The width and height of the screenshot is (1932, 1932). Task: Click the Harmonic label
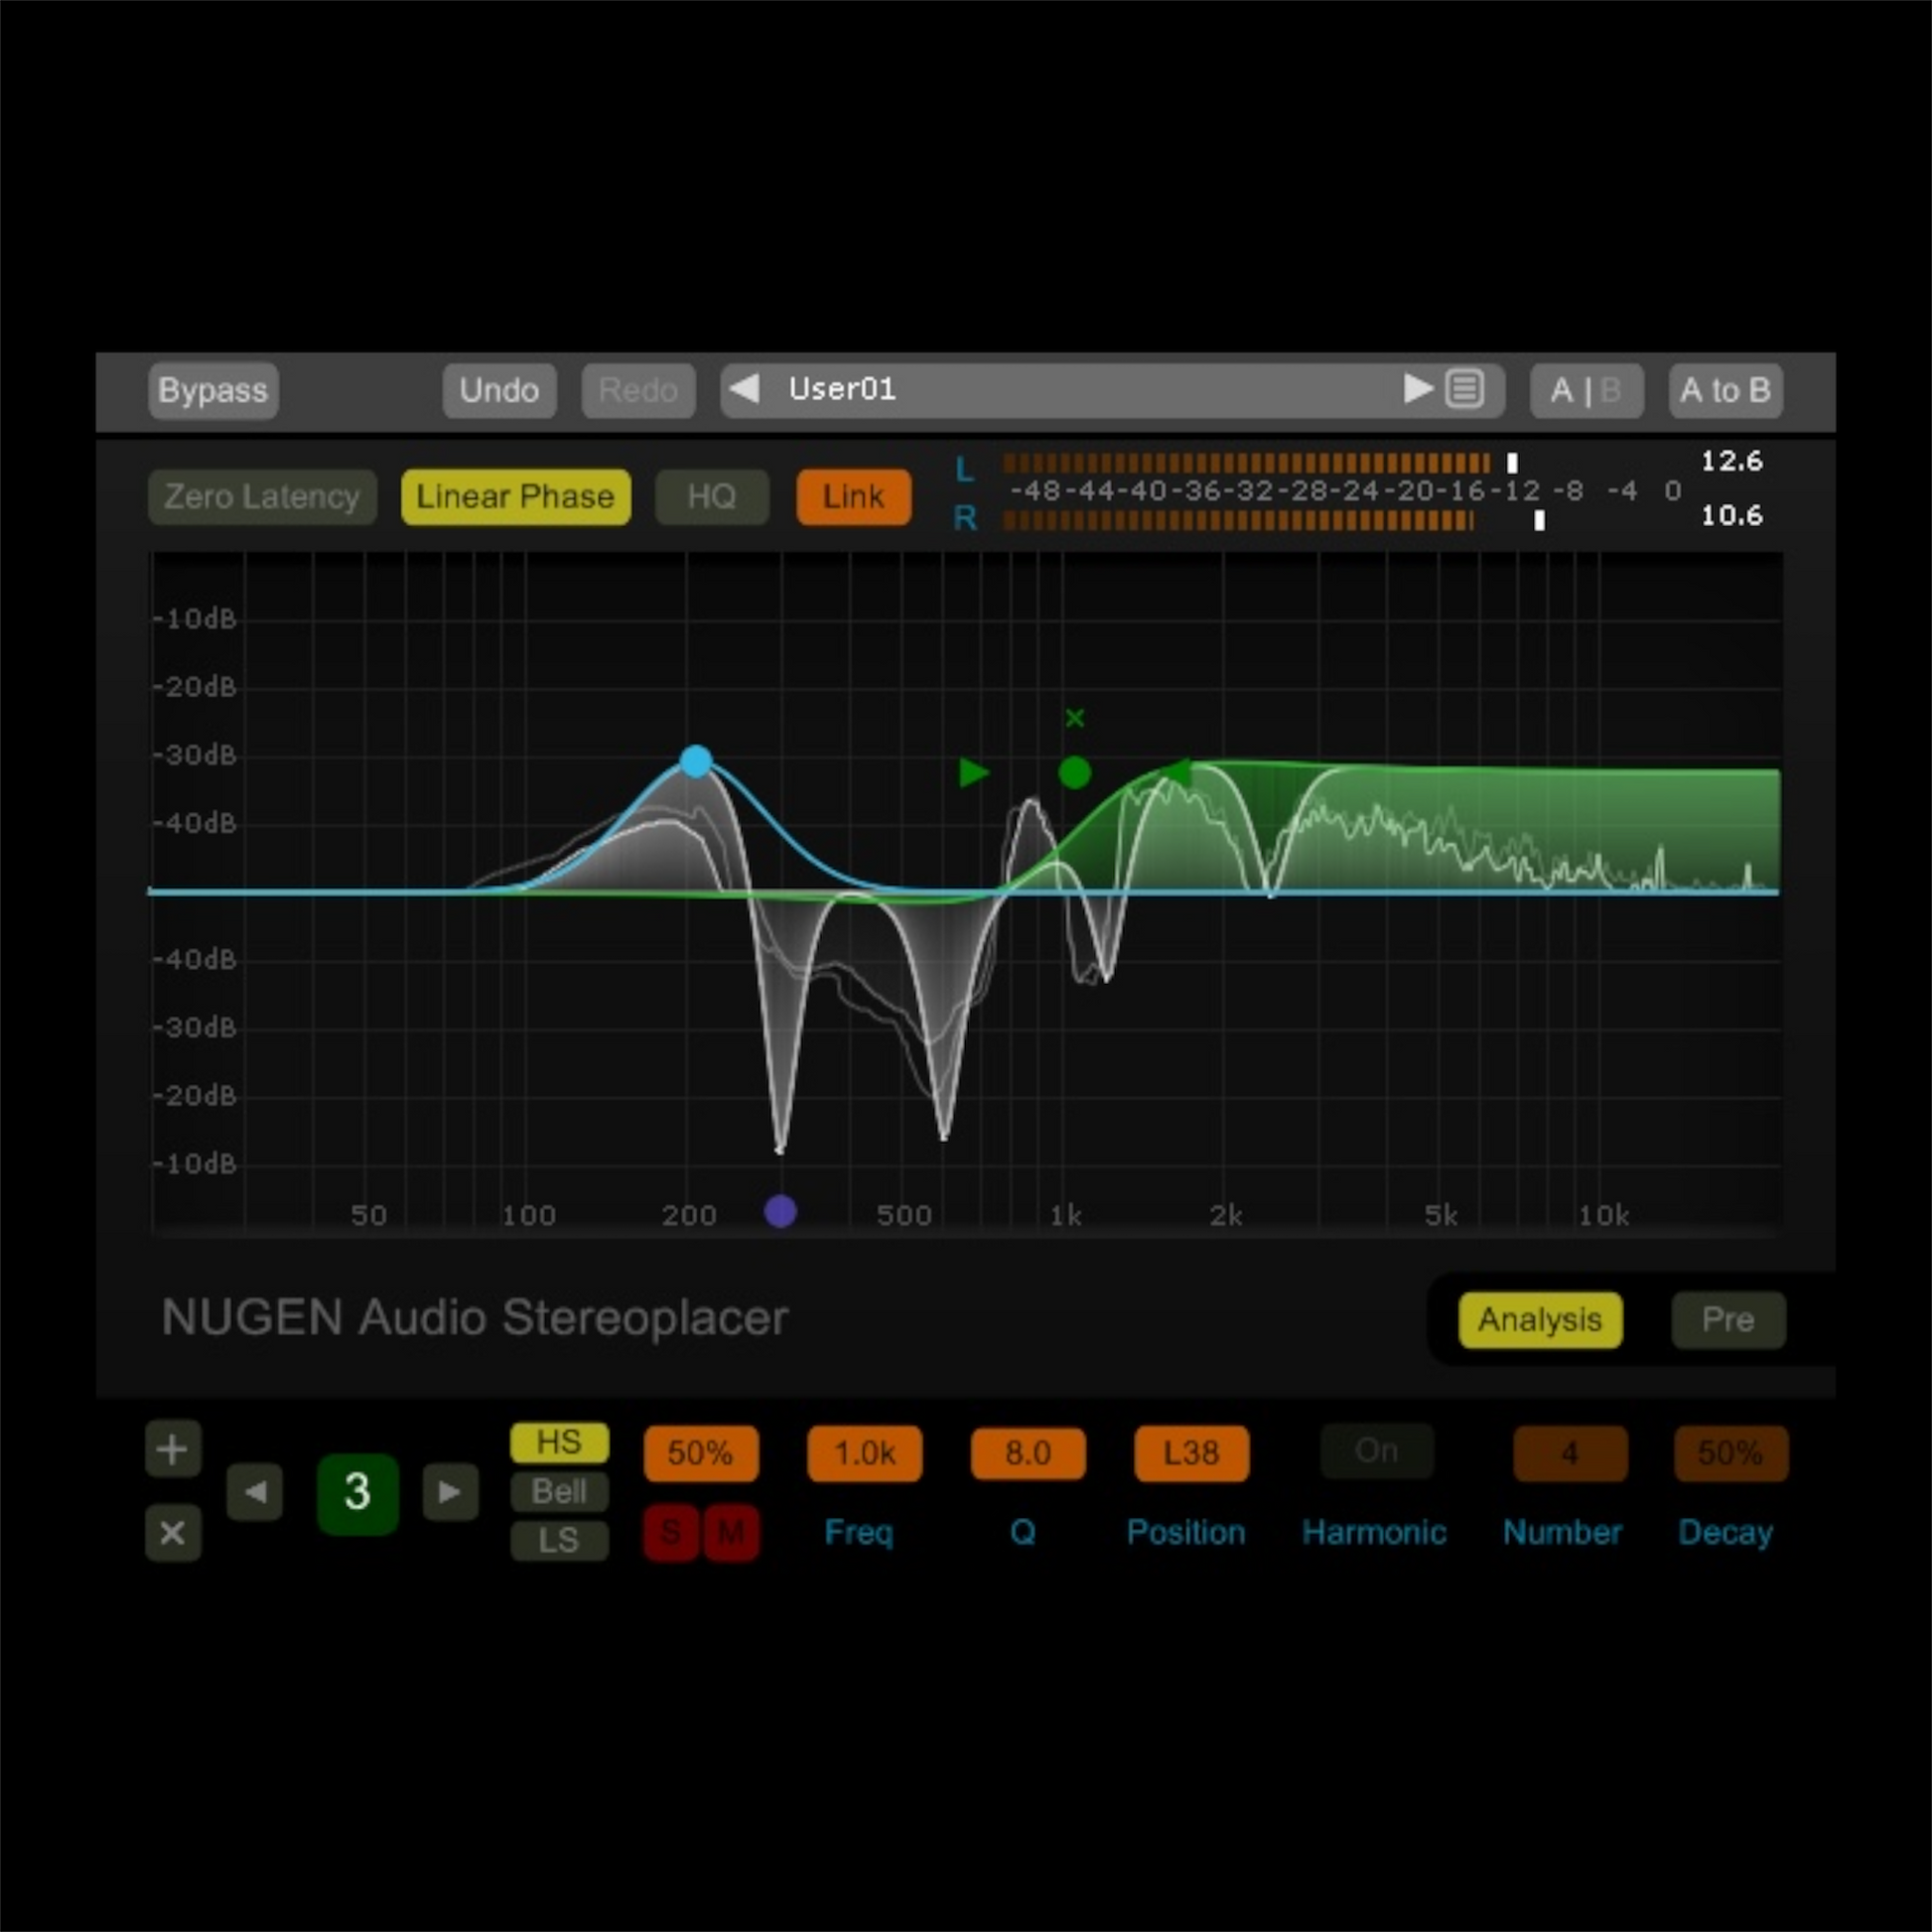point(1374,1533)
